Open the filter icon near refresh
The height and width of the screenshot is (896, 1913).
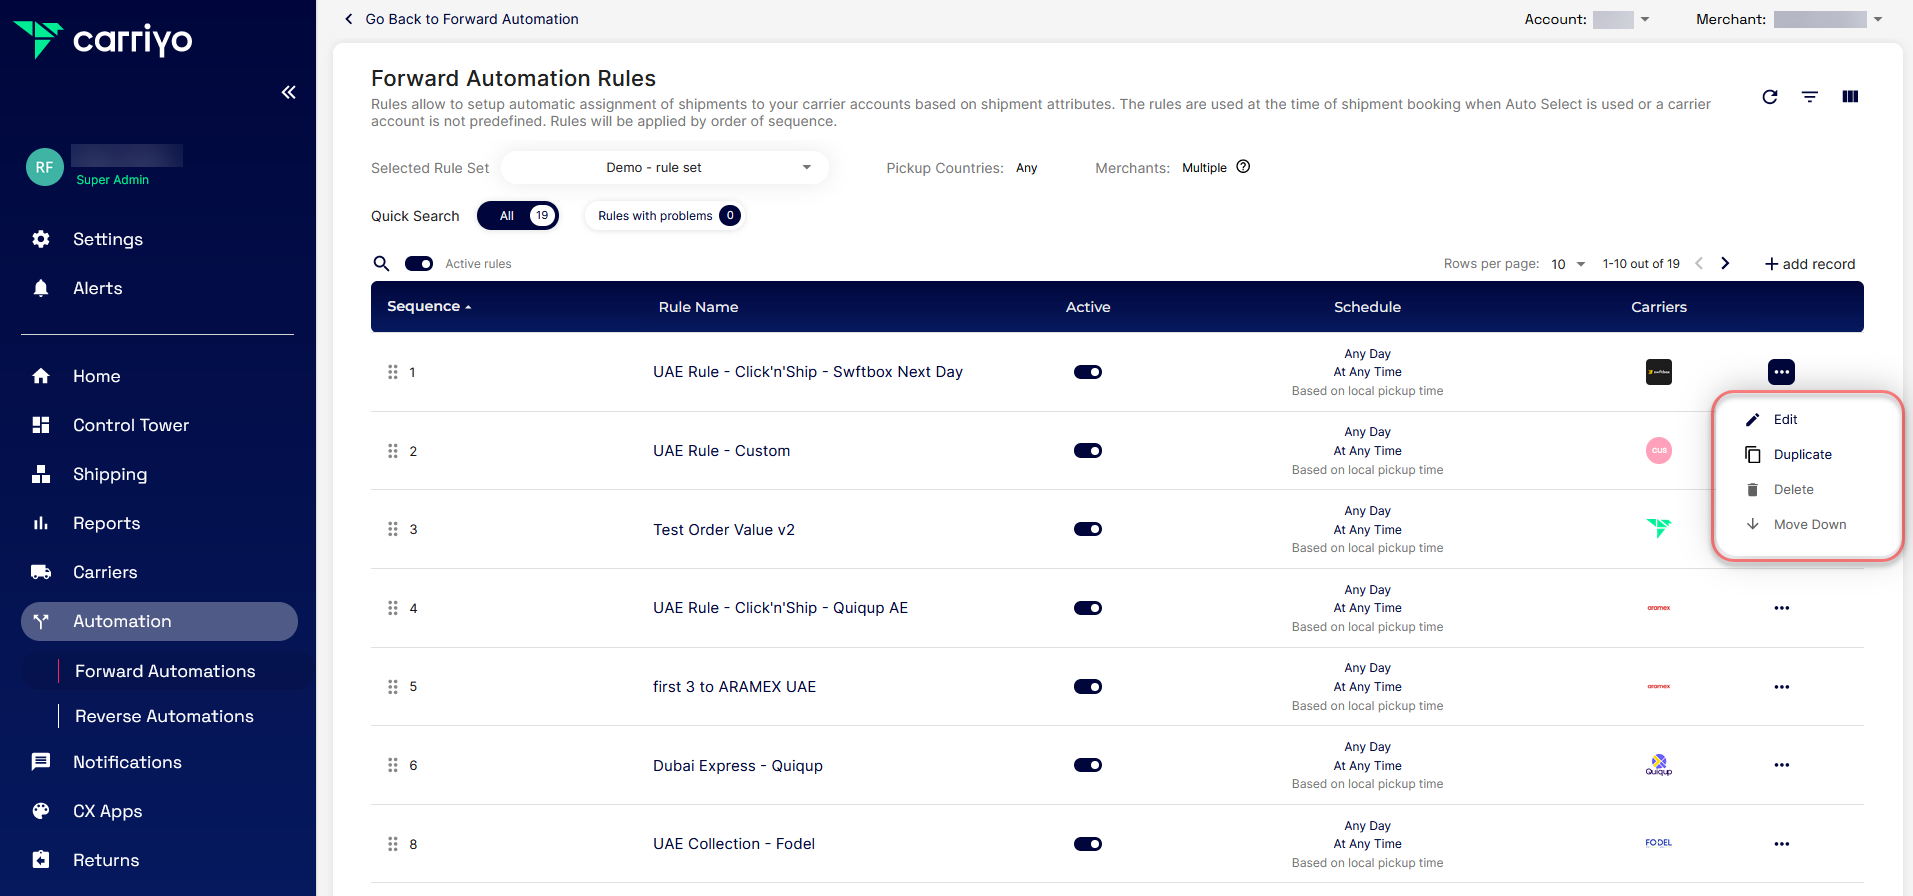tap(1809, 97)
